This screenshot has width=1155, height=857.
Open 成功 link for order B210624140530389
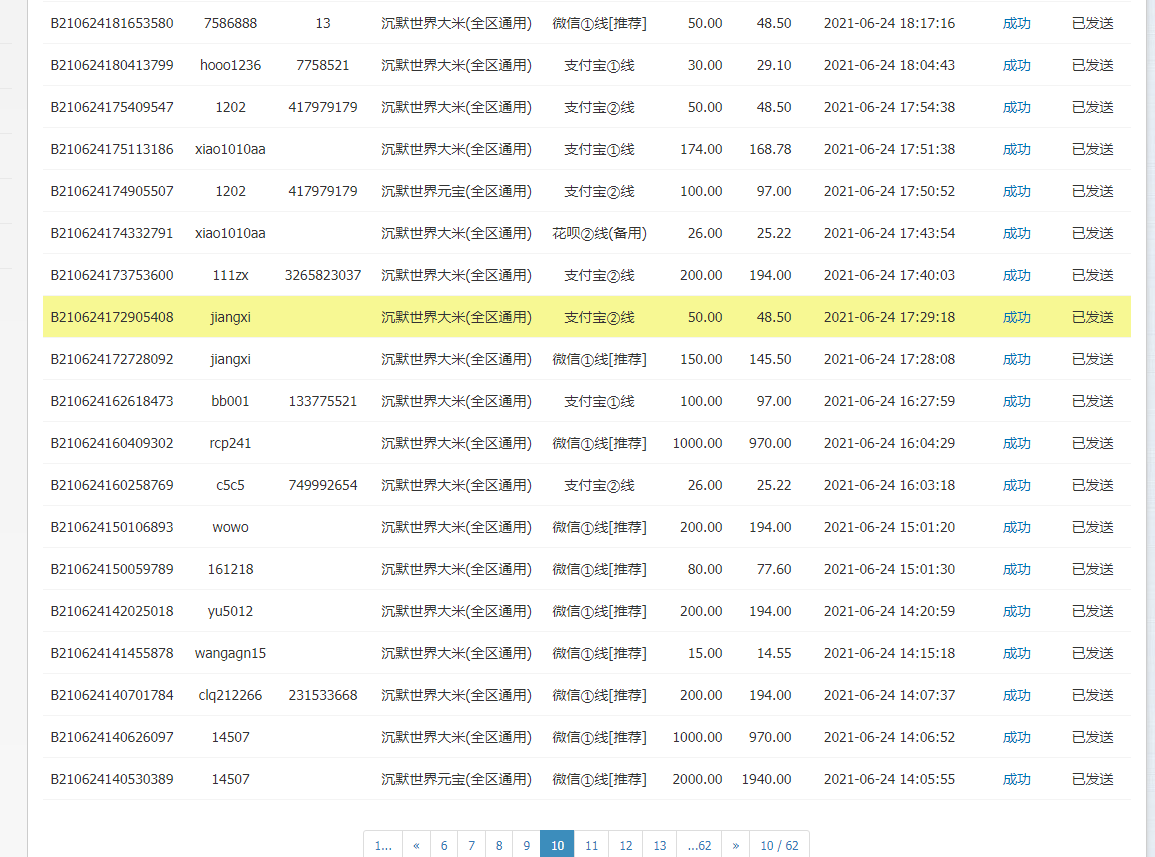pyautogui.click(x=1017, y=780)
